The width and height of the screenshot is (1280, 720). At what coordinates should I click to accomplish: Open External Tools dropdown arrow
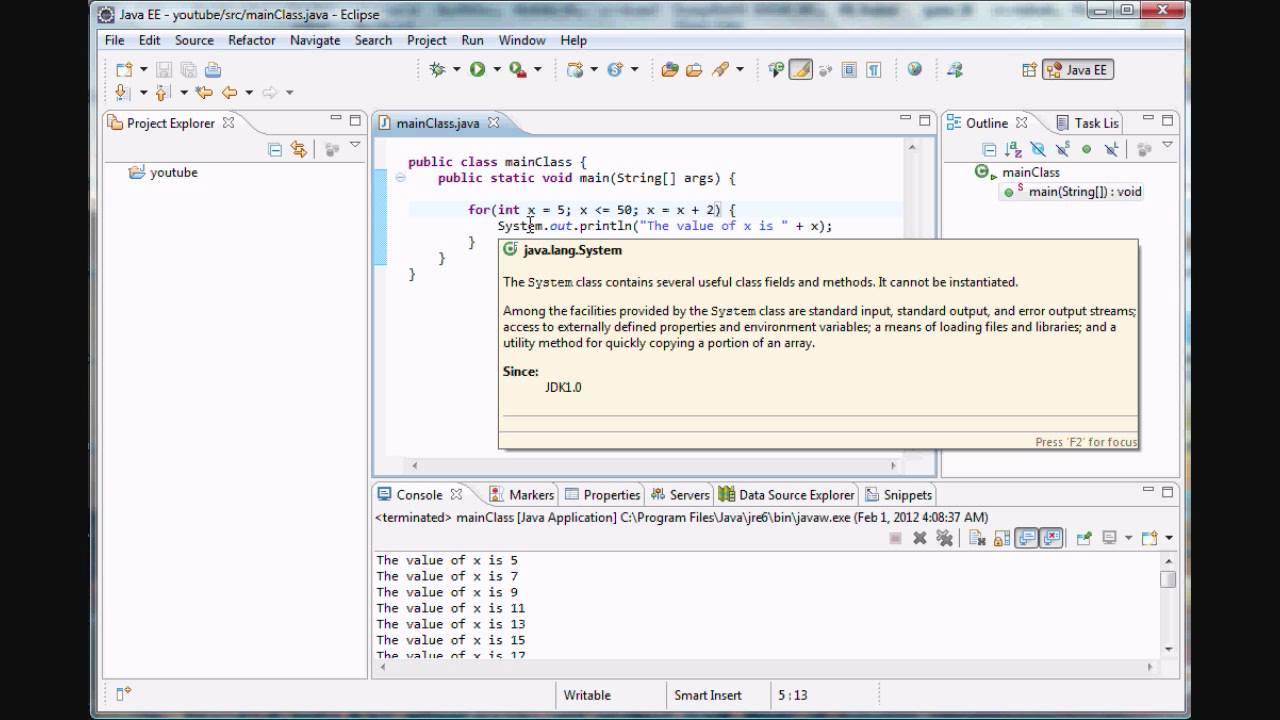[x=537, y=70]
